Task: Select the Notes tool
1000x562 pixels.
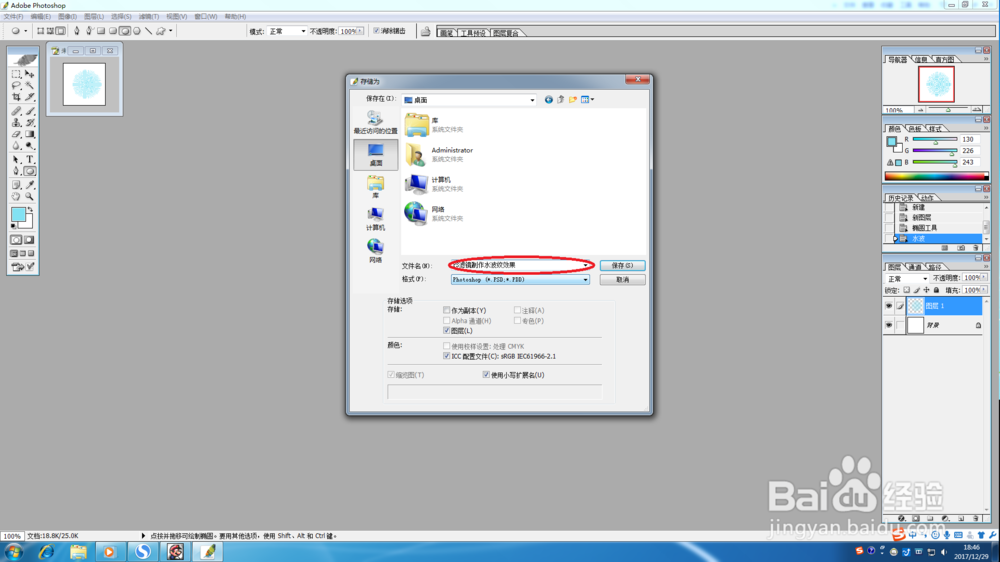Action: 17,185
